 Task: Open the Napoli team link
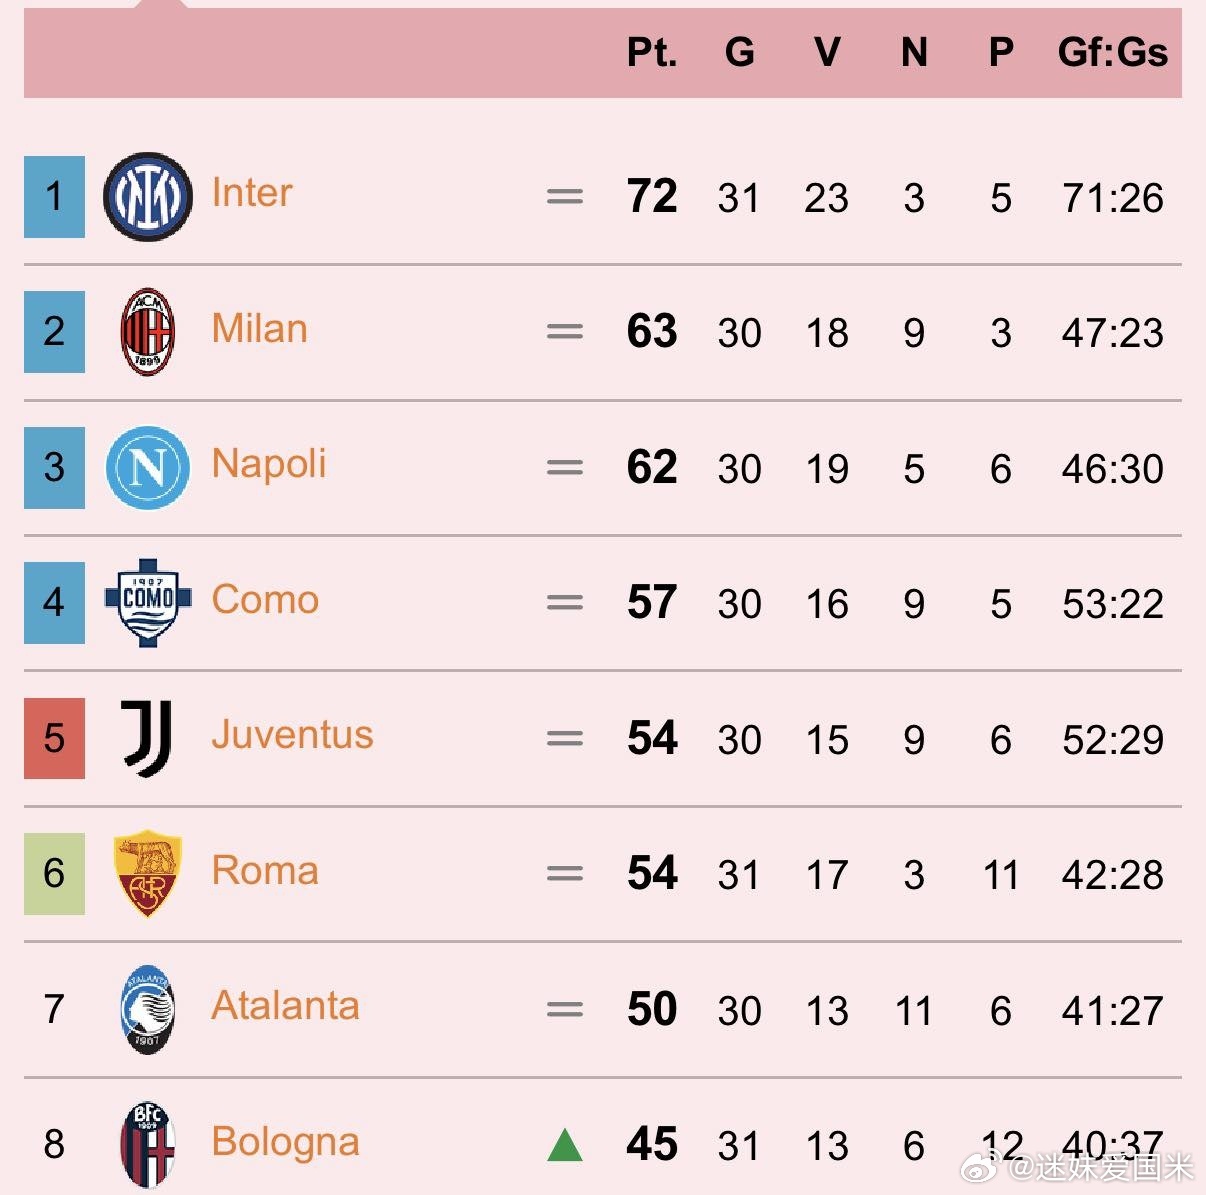point(269,464)
